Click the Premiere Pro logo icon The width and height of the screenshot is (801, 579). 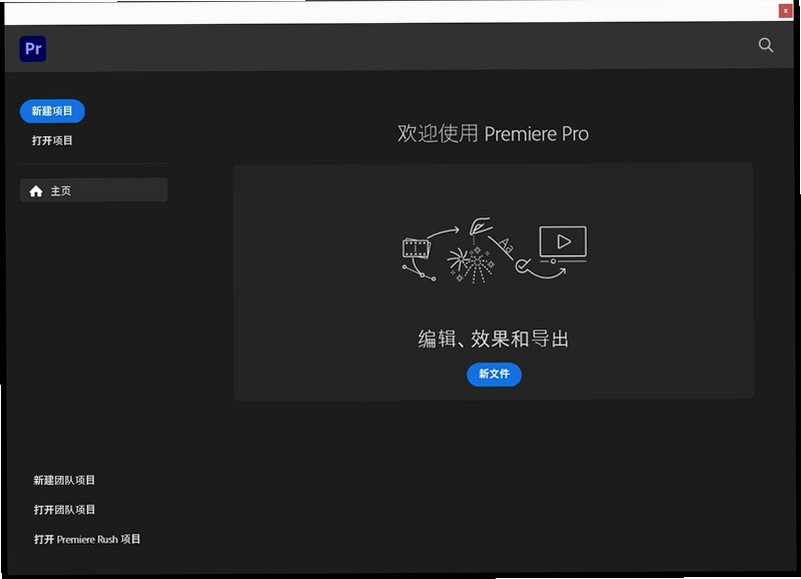pyautogui.click(x=33, y=49)
